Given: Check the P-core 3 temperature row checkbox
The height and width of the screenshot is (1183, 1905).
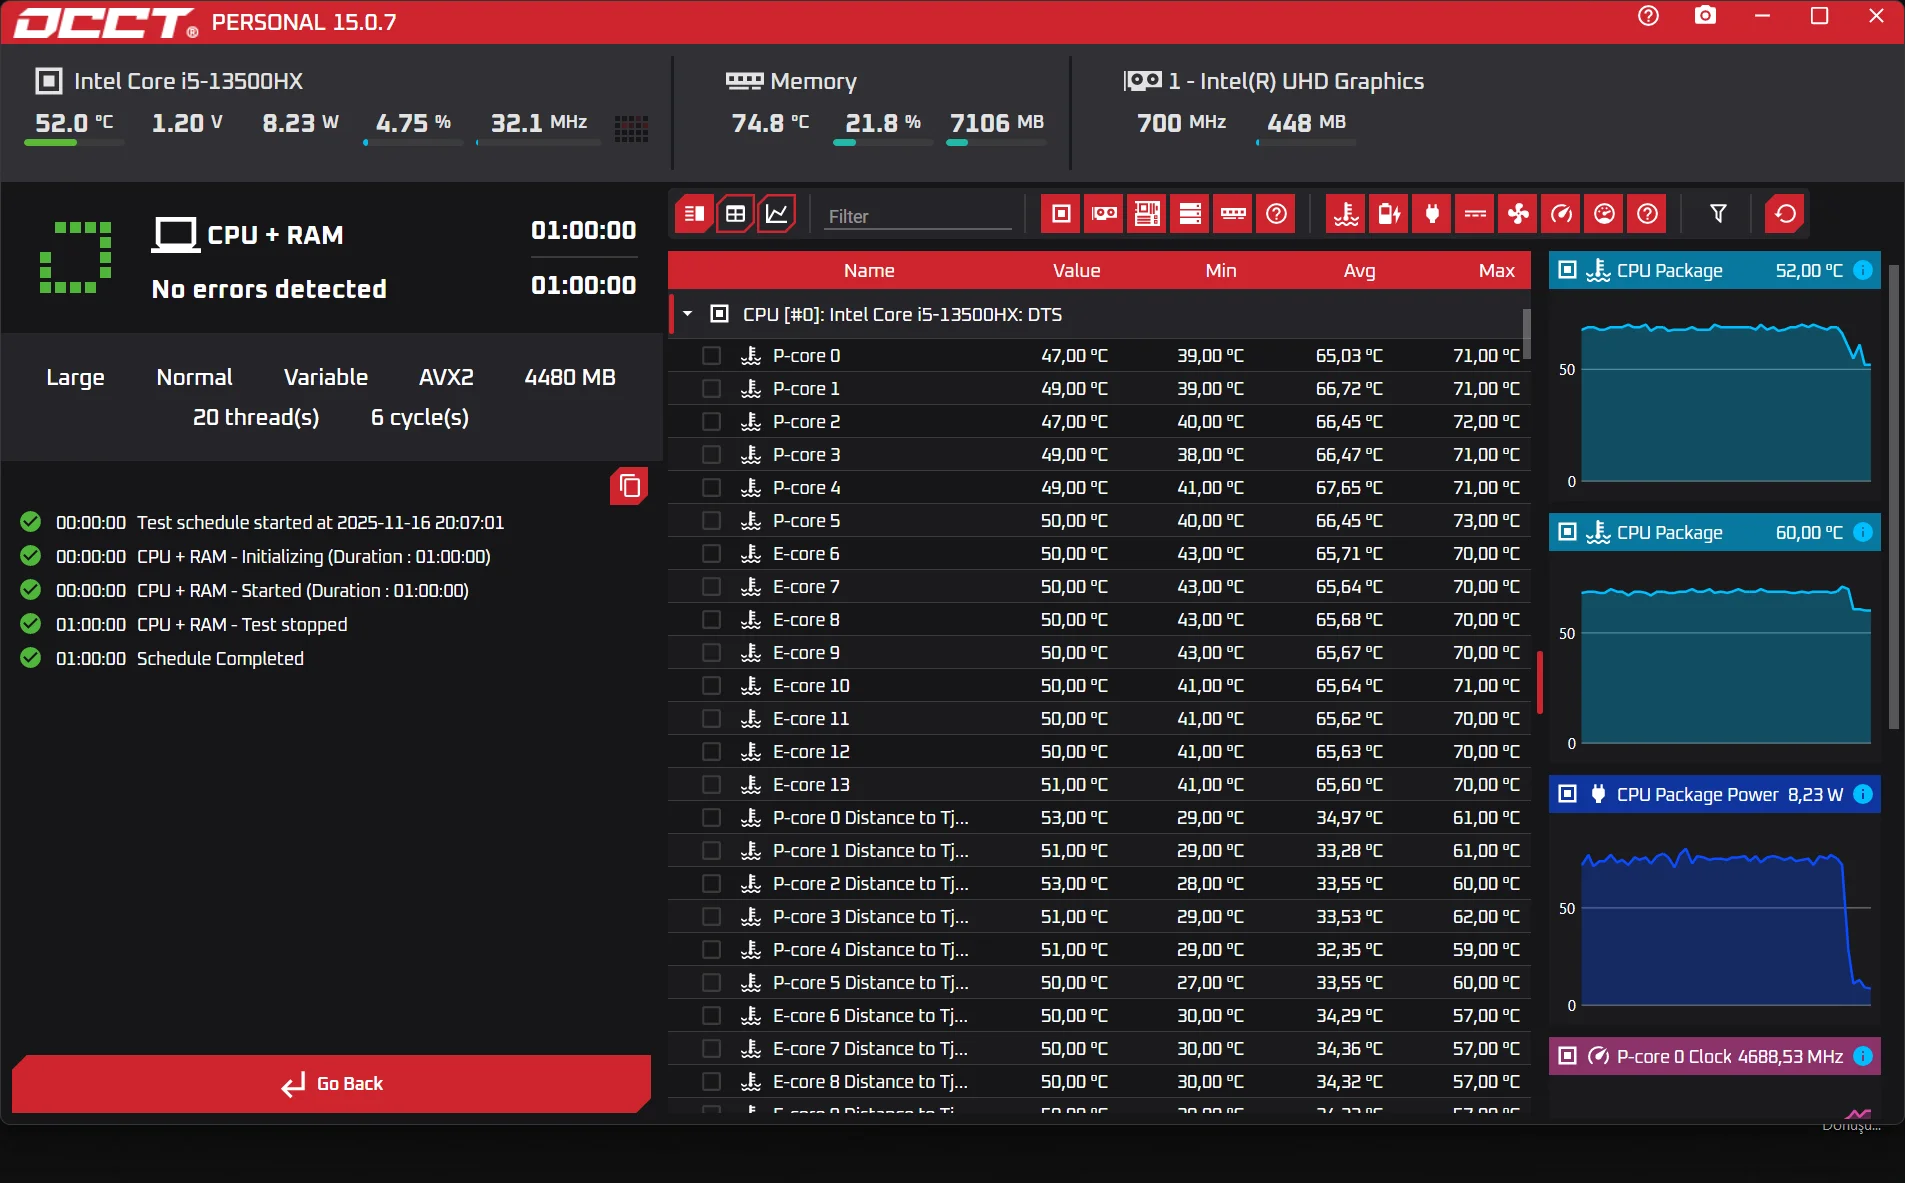Looking at the screenshot, I should point(711,455).
